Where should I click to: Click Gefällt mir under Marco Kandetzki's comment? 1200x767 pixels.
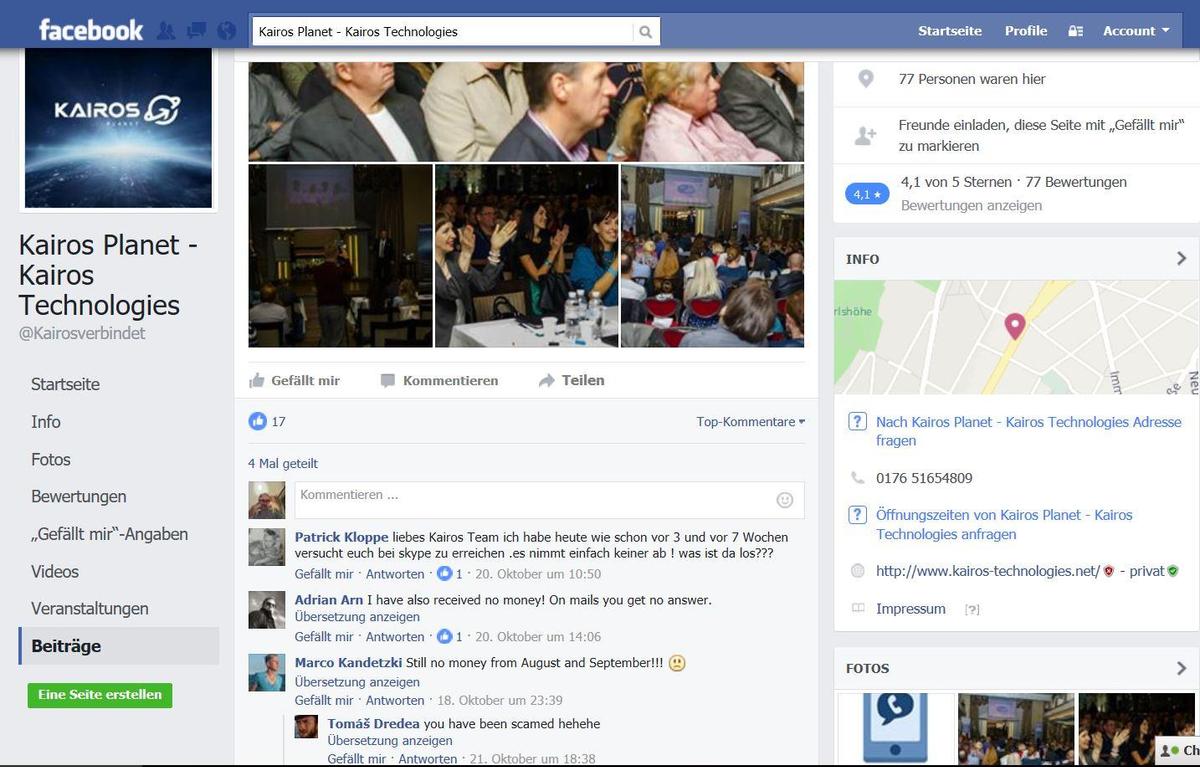point(324,700)
